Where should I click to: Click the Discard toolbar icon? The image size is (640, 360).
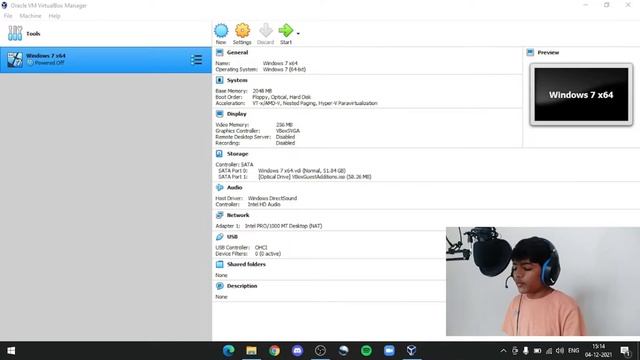[266, 31]
